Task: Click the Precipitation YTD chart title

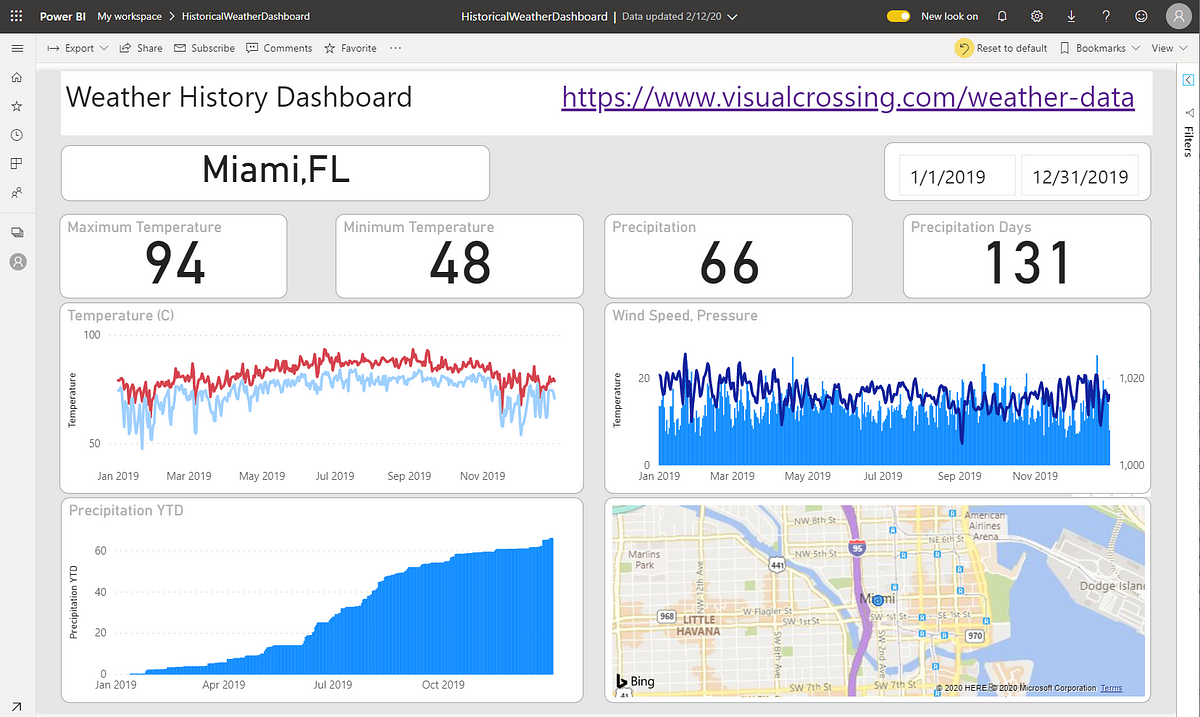Action: [126, 510]
